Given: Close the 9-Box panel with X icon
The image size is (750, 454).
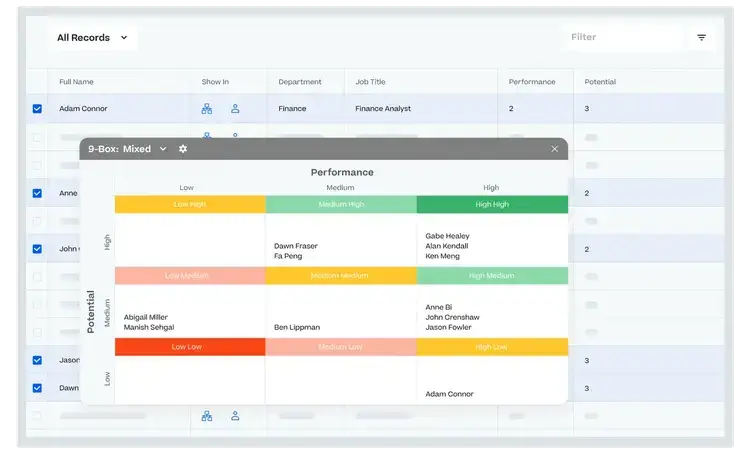Looking at the screenshot, I should pos(554,149).
